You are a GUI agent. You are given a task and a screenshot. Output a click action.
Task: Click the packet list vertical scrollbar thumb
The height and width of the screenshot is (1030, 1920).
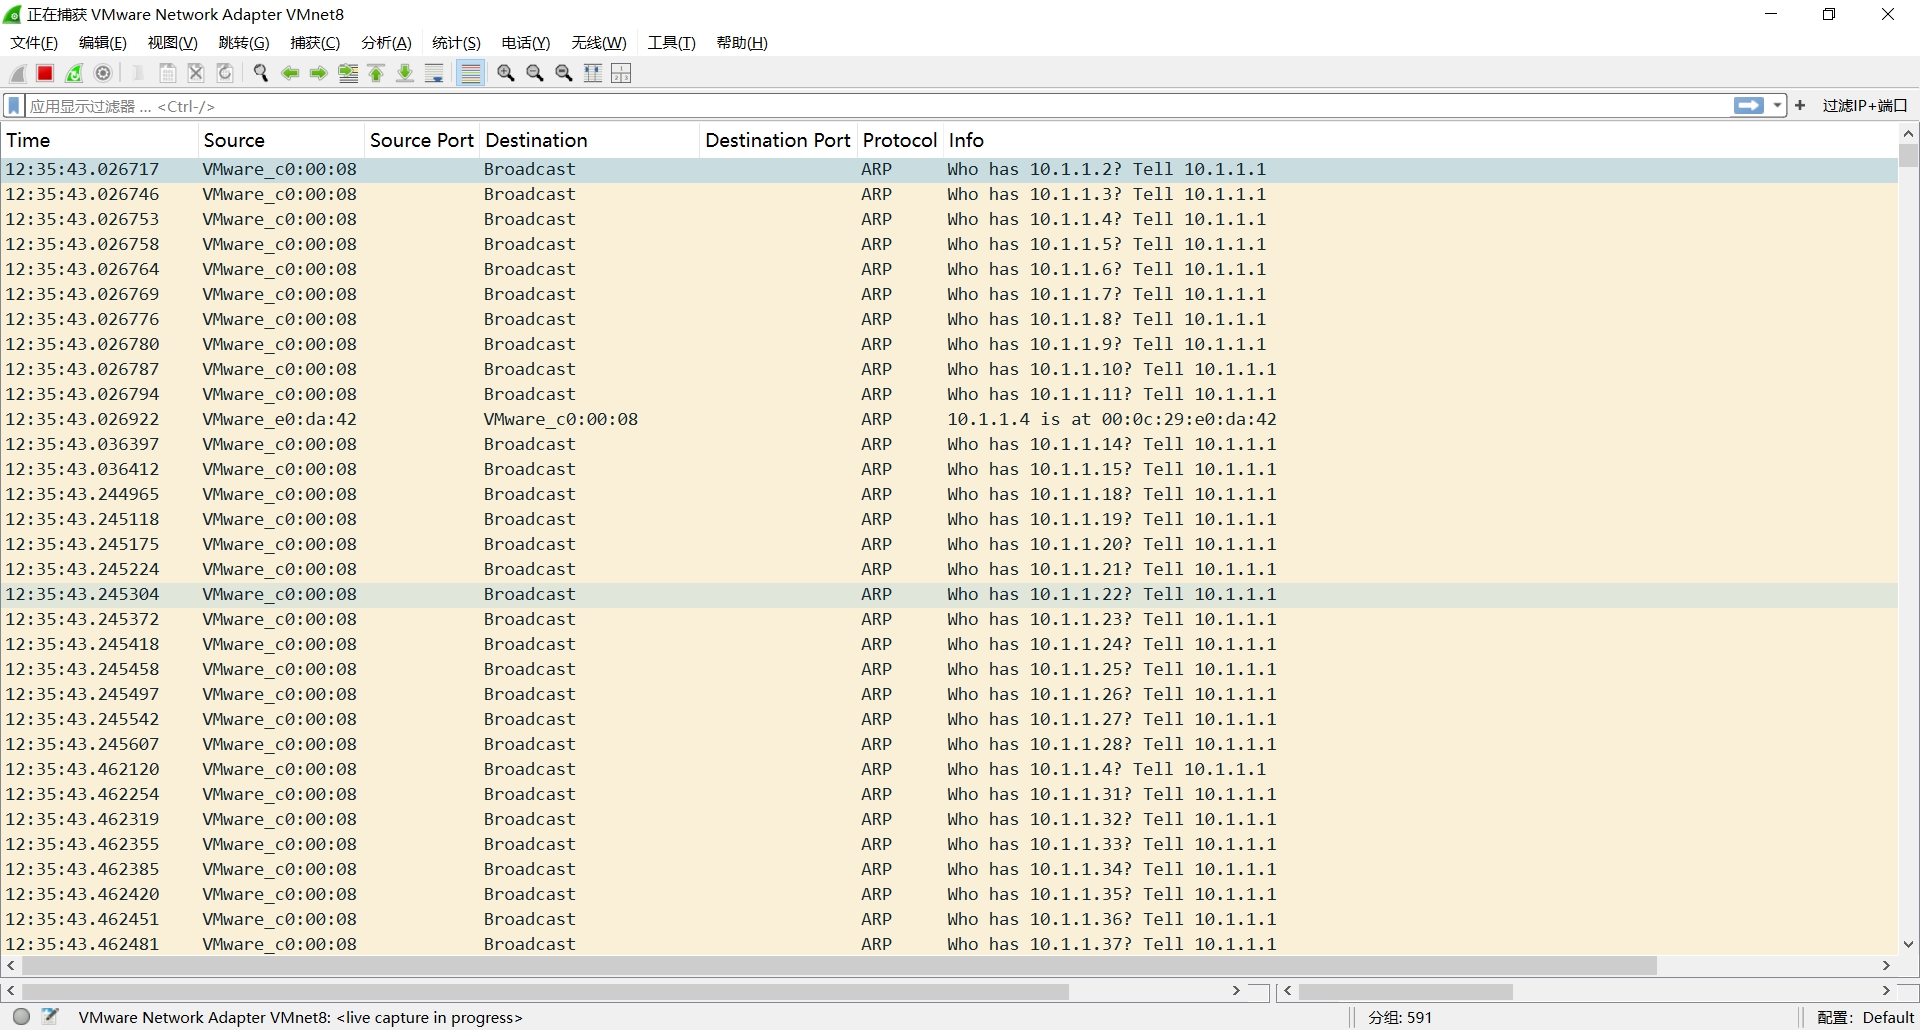(1908, 156)
